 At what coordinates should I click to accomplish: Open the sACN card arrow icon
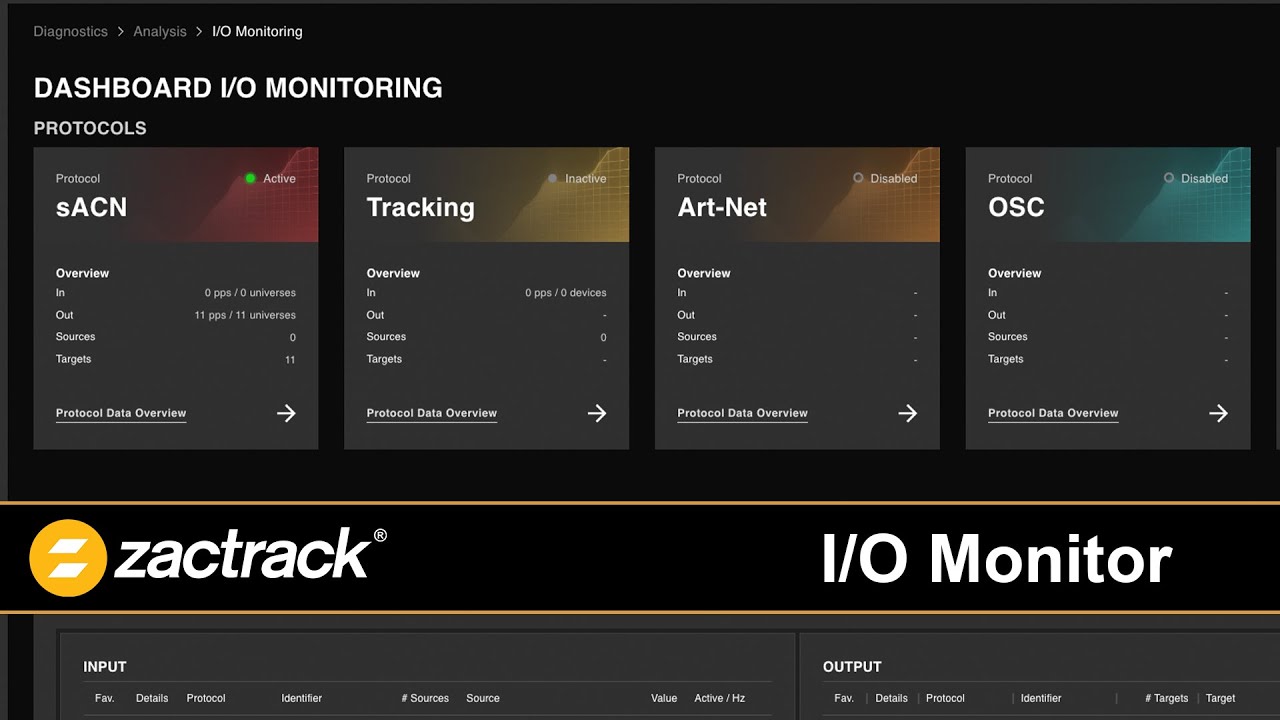point(286,413)
